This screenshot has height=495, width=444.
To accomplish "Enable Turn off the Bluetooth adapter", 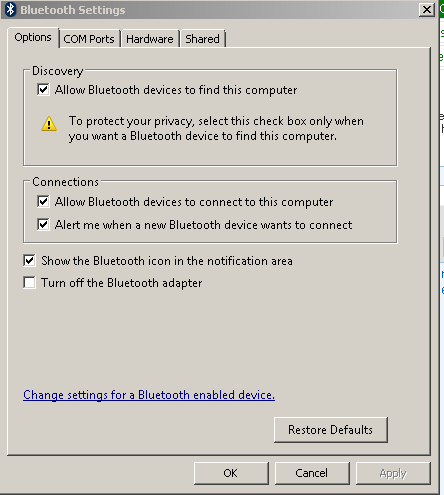I will [29, 283].
